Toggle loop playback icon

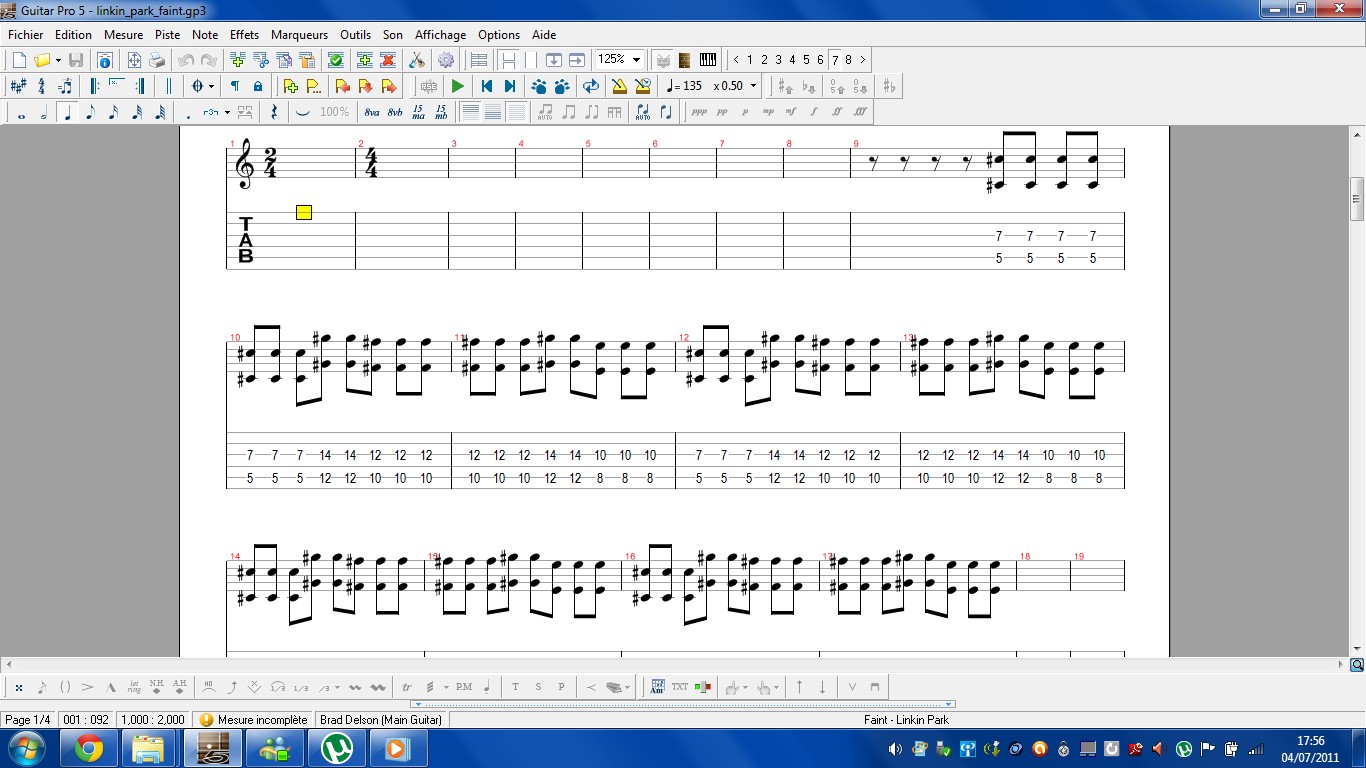tap(591, 86)
